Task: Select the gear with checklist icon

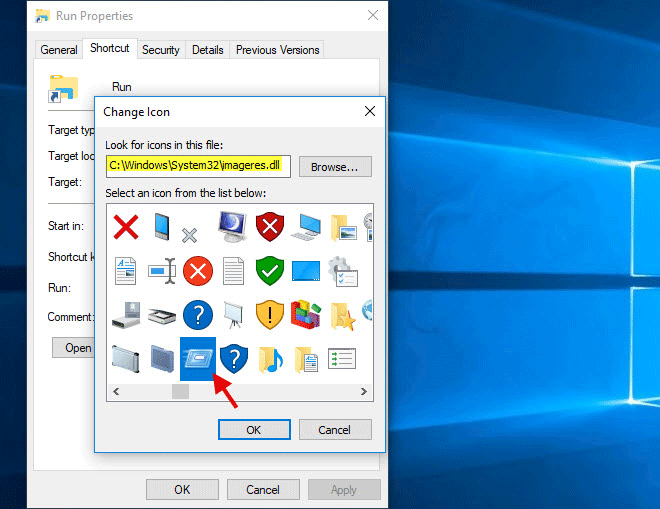Action: click(x=343, y=272)
